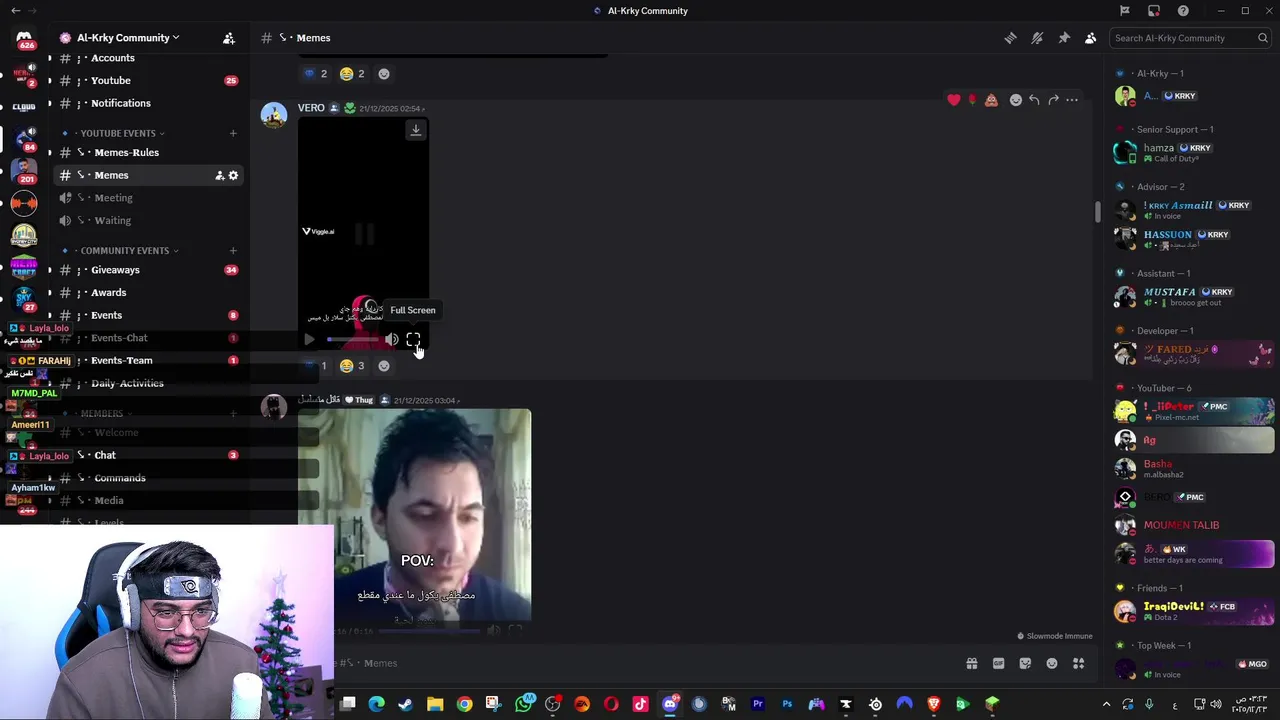Open the Notifications channel
This screenshot has height=720, width=1280.
click(x=147, y=103)
